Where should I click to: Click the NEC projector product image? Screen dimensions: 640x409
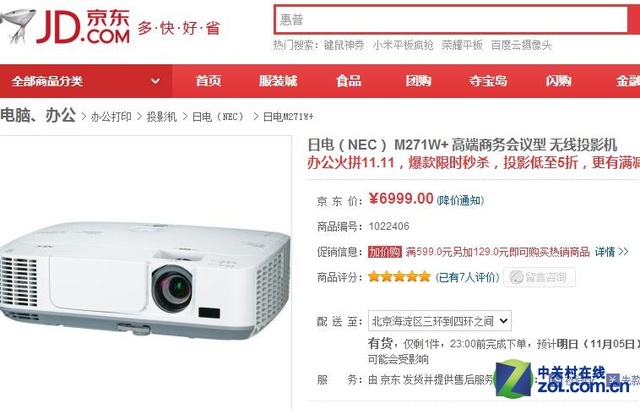pos(145,280)
